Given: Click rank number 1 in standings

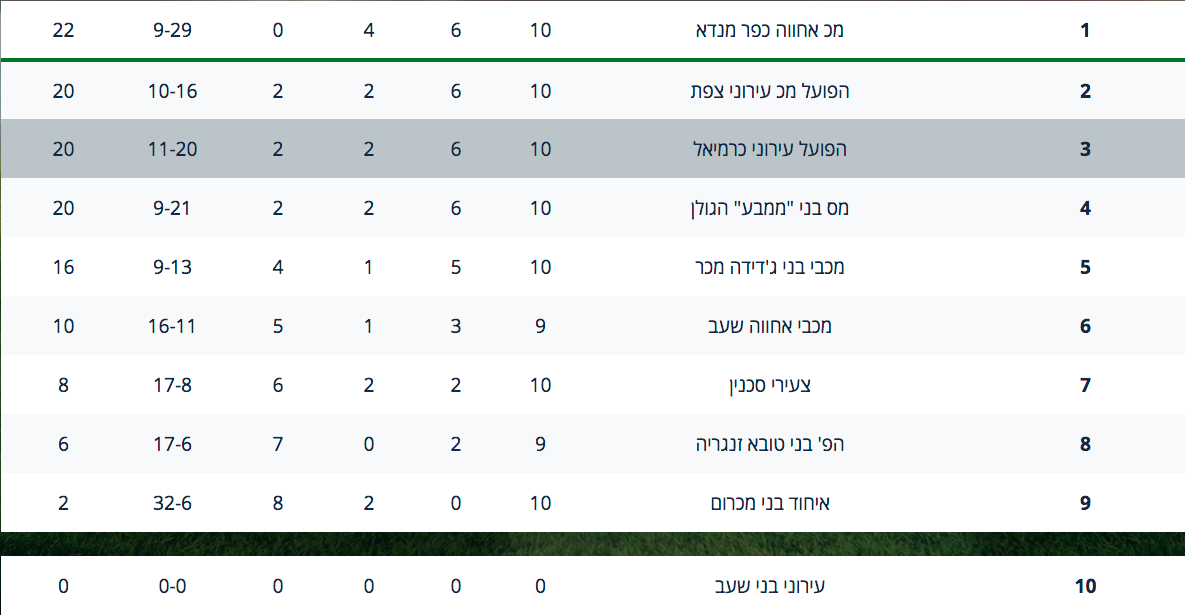Looking at the screenshot, I should tap(1085, 30).
